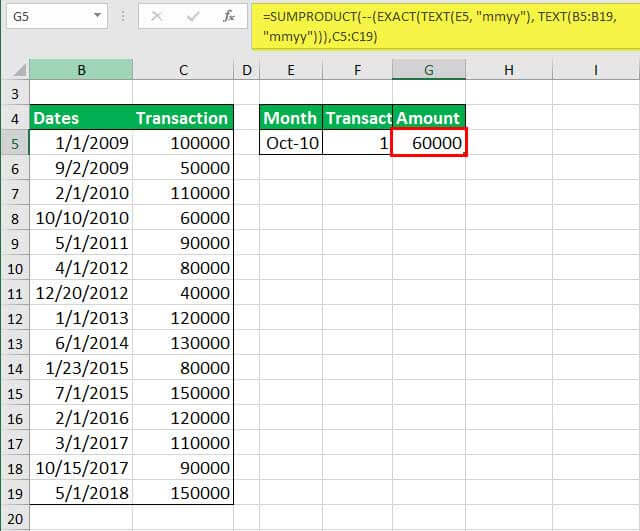The image size is (640, 531).
Task: Select date cell 1/1/2009
Action: tap(81, 143)
